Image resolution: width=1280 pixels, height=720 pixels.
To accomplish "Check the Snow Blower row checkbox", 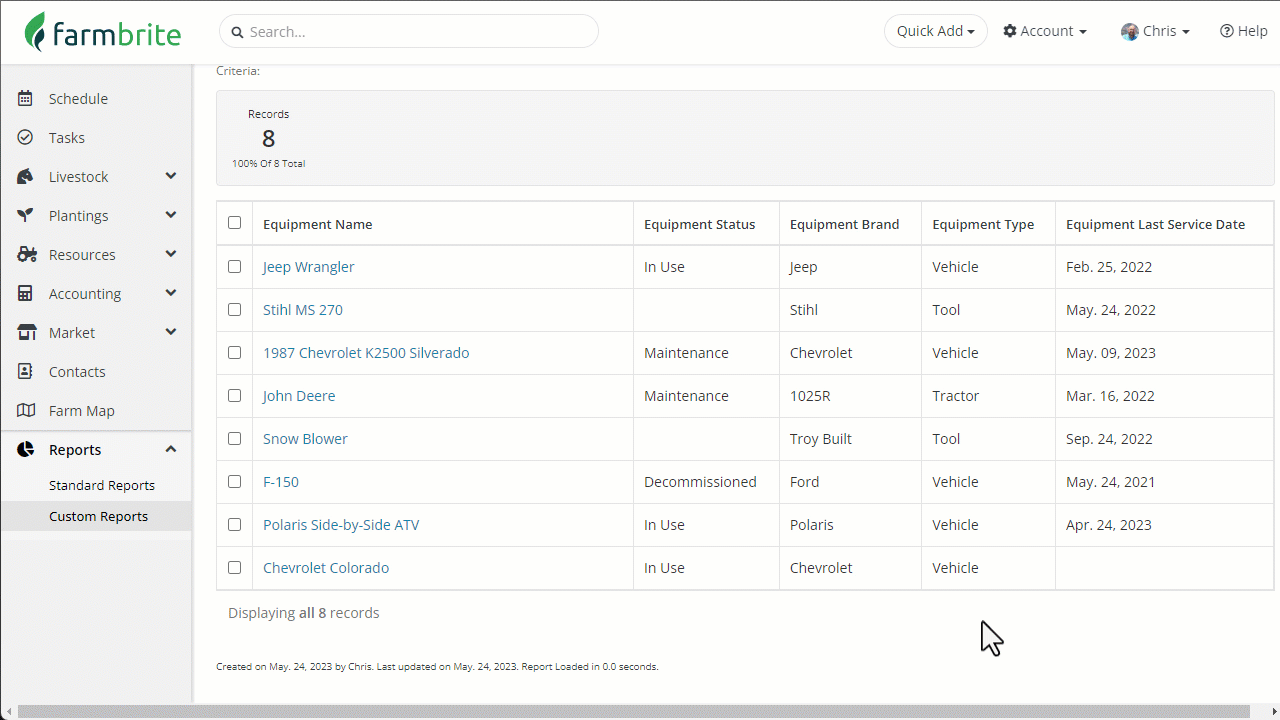I will pos(234,439).
